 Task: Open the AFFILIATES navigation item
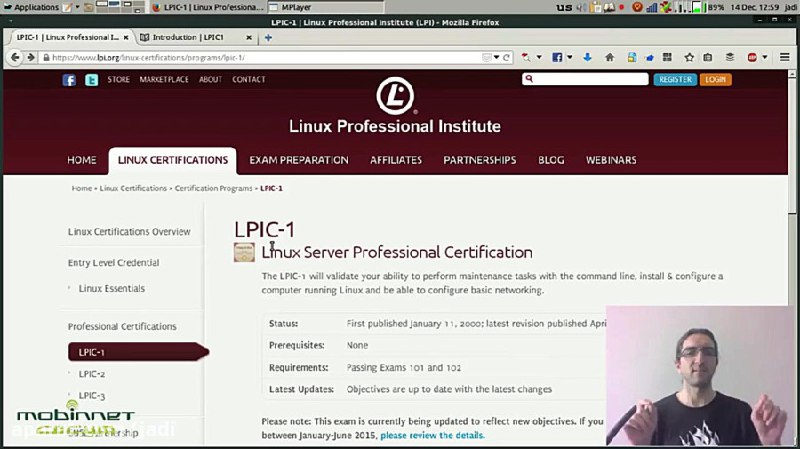[x=396, y=160]
